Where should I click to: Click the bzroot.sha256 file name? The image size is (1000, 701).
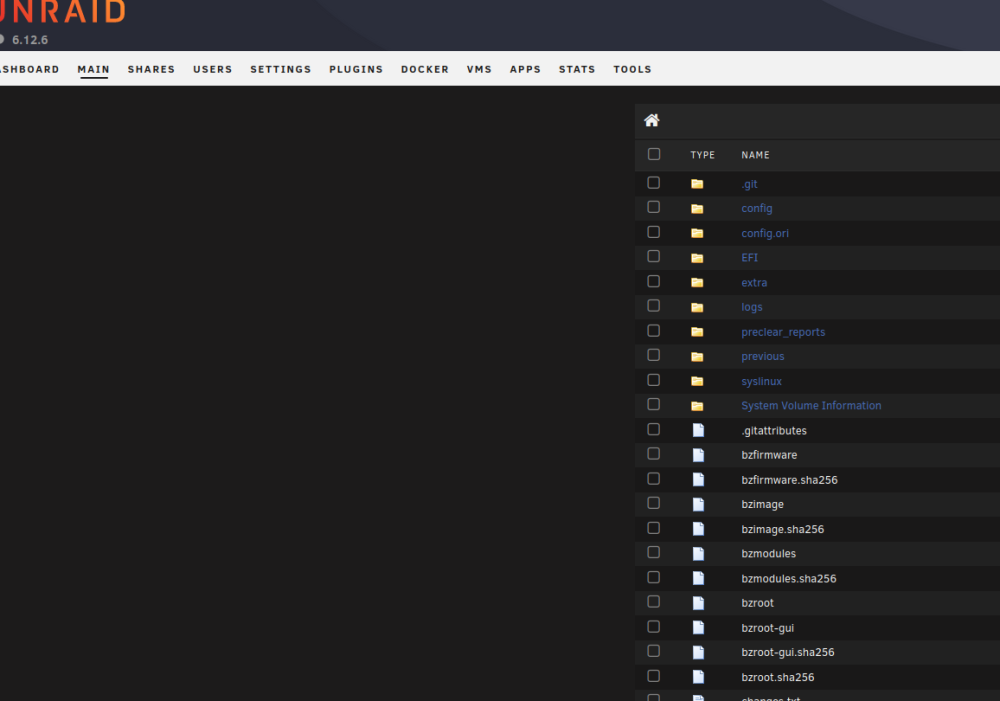777,677
